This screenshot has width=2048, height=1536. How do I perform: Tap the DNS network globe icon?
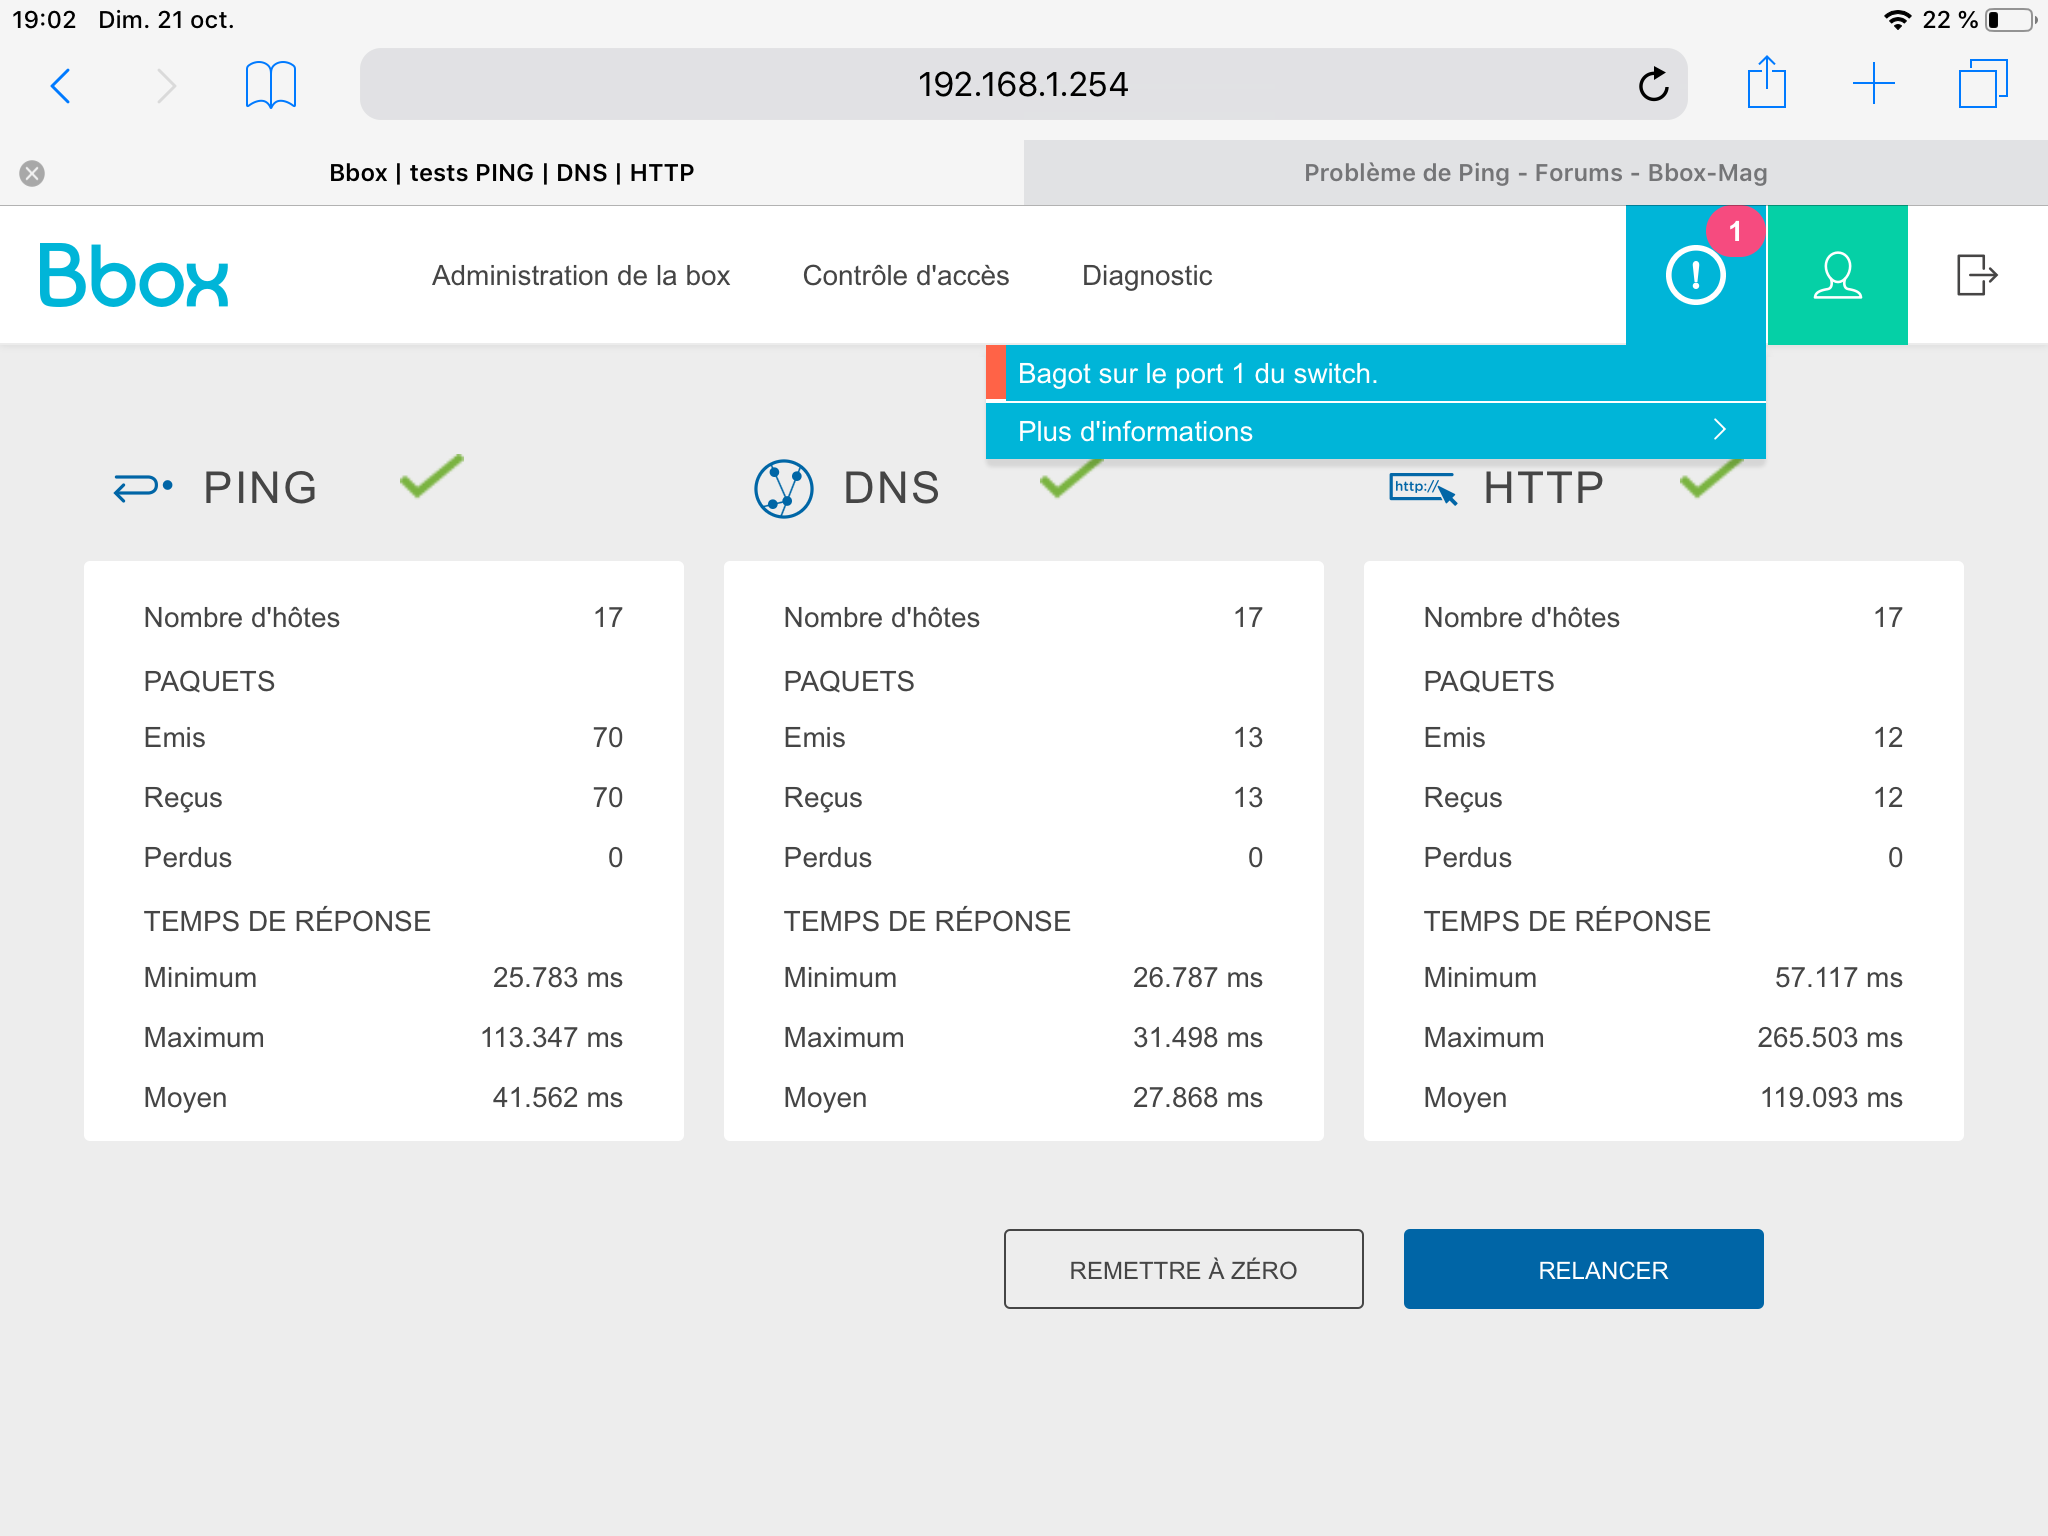783,488
